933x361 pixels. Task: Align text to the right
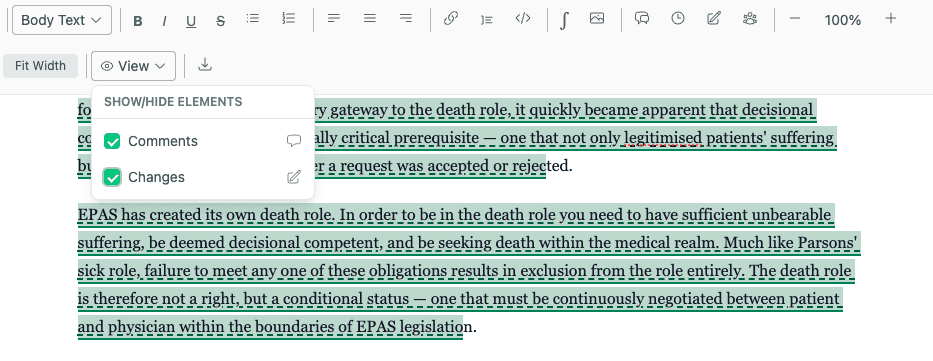[406, 18]
